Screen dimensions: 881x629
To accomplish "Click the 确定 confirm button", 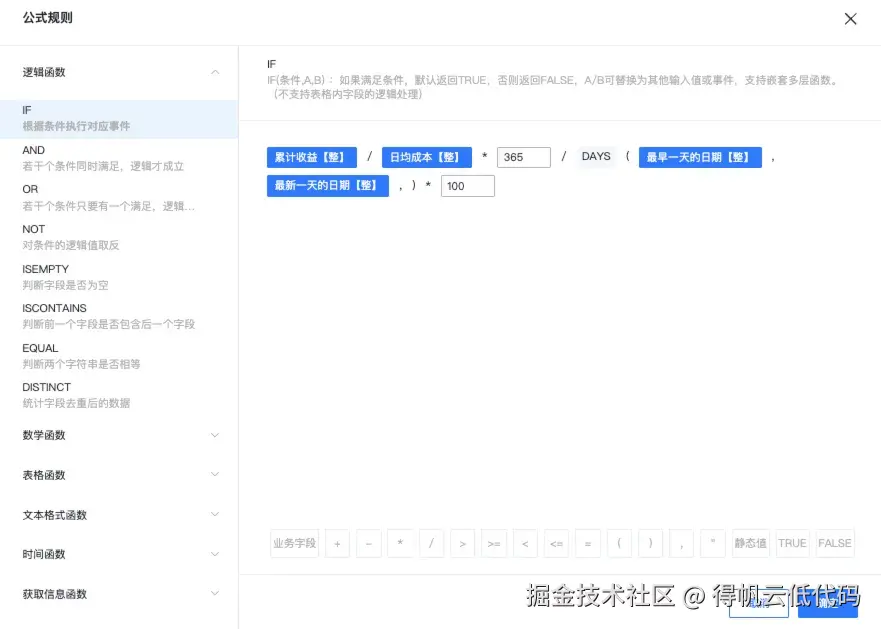I will coord(828,608).
